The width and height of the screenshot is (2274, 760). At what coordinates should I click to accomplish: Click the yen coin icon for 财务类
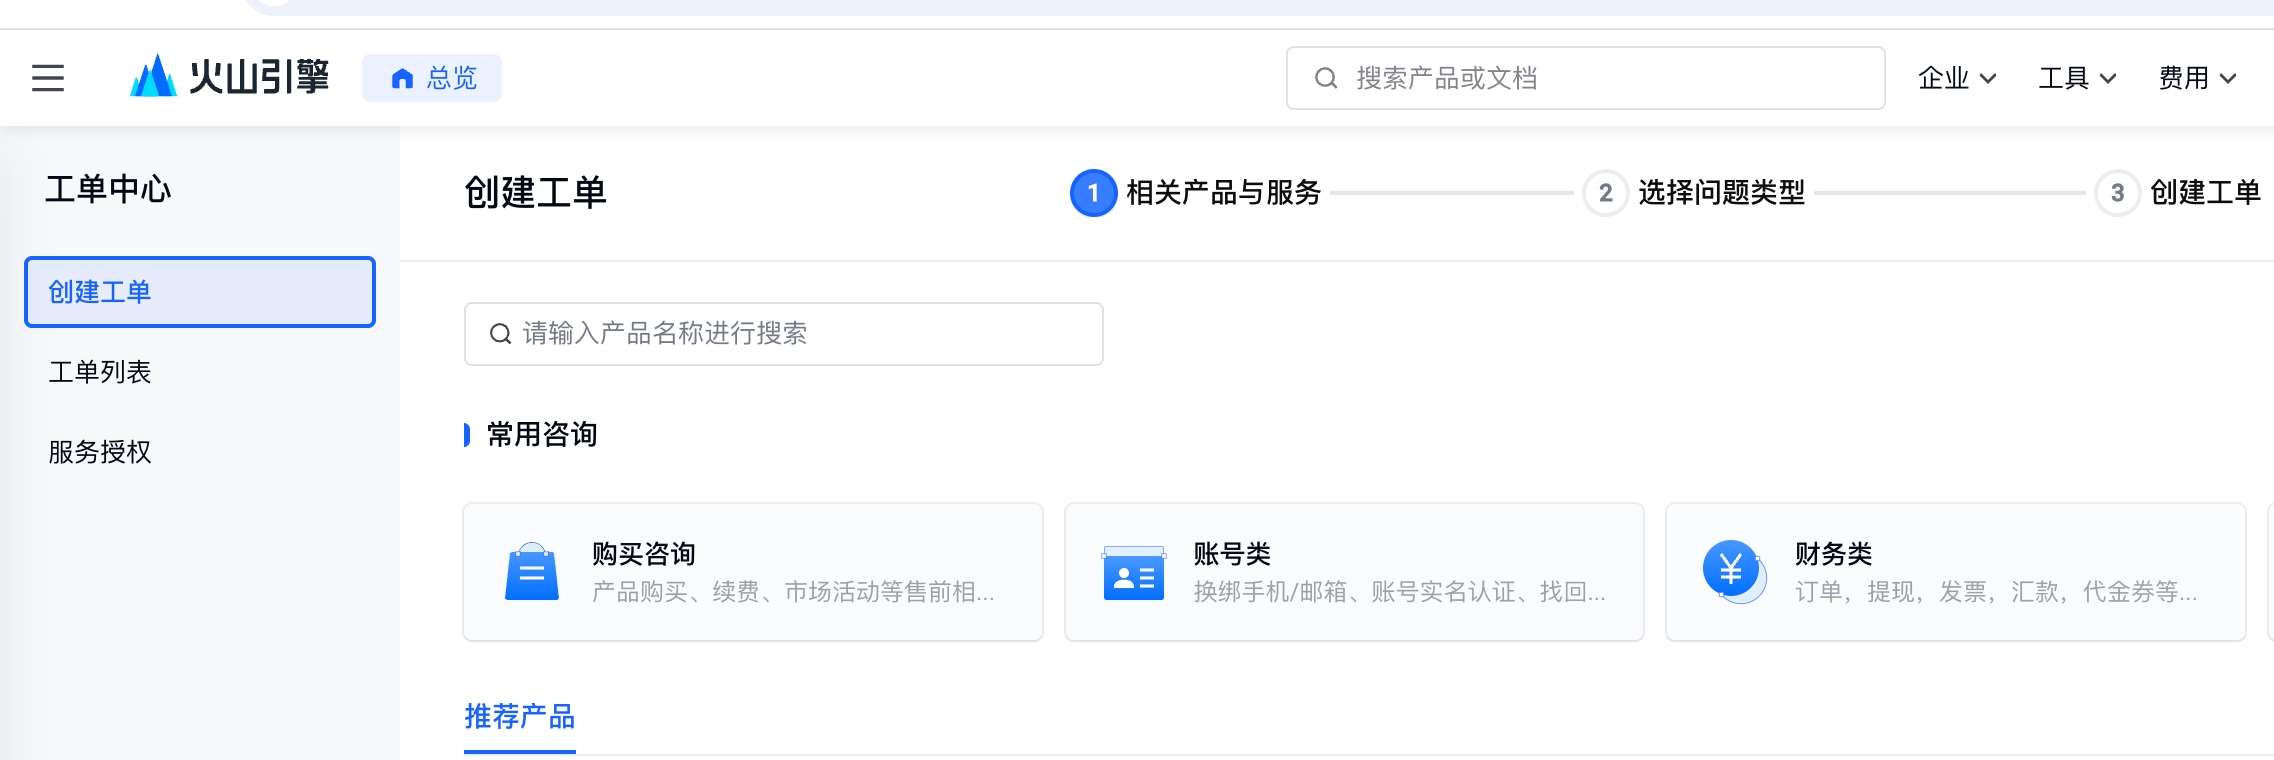[x=1734, y=572]
